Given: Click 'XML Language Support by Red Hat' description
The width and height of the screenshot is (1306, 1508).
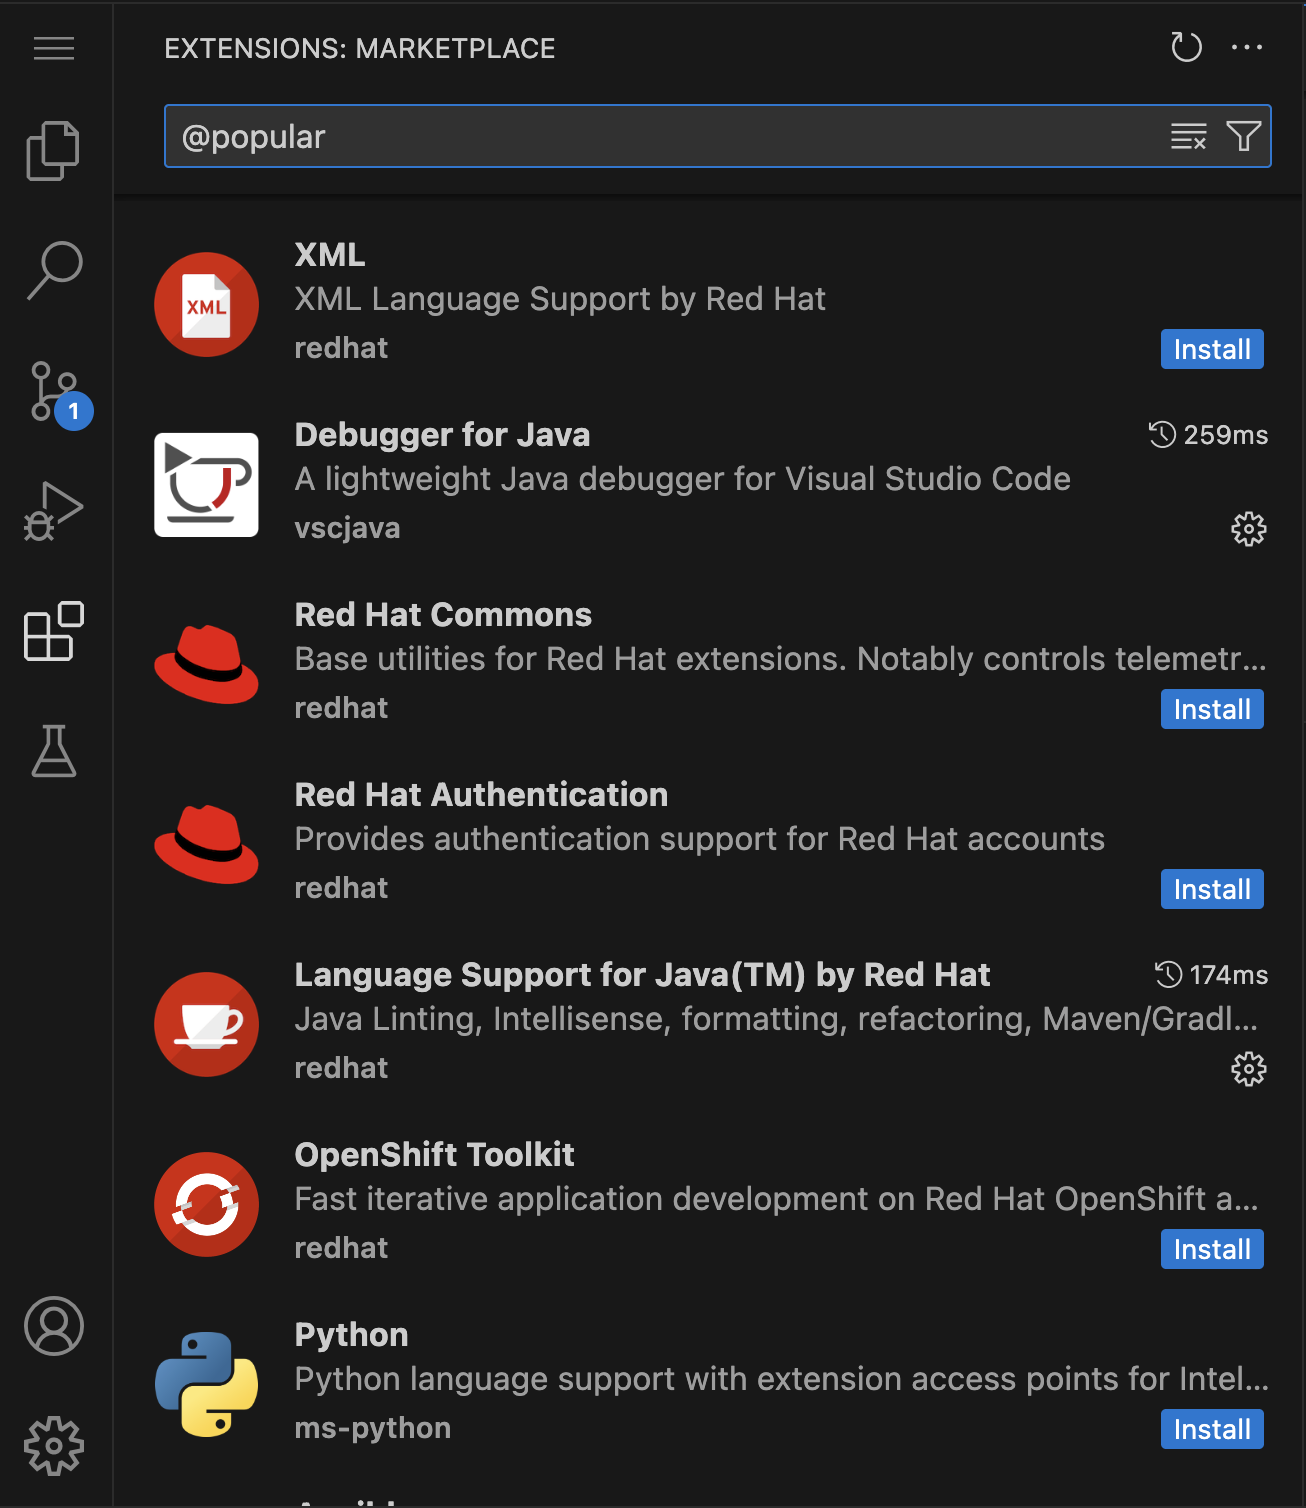Looking at the screenshot, I should (560, 298).
